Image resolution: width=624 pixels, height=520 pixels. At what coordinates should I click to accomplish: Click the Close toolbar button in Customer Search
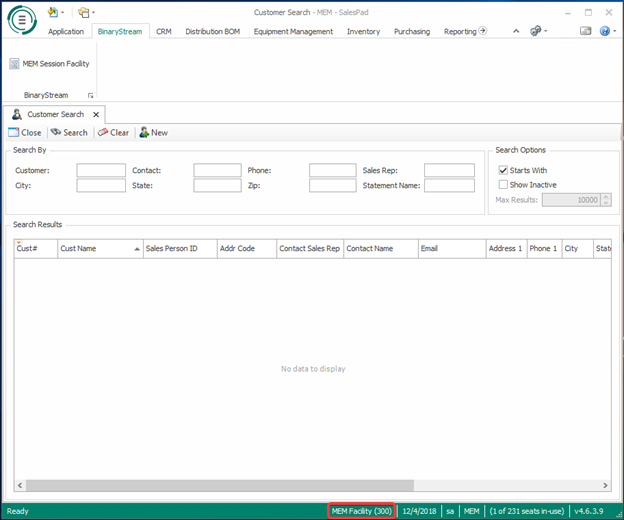[x=25, y=132]
